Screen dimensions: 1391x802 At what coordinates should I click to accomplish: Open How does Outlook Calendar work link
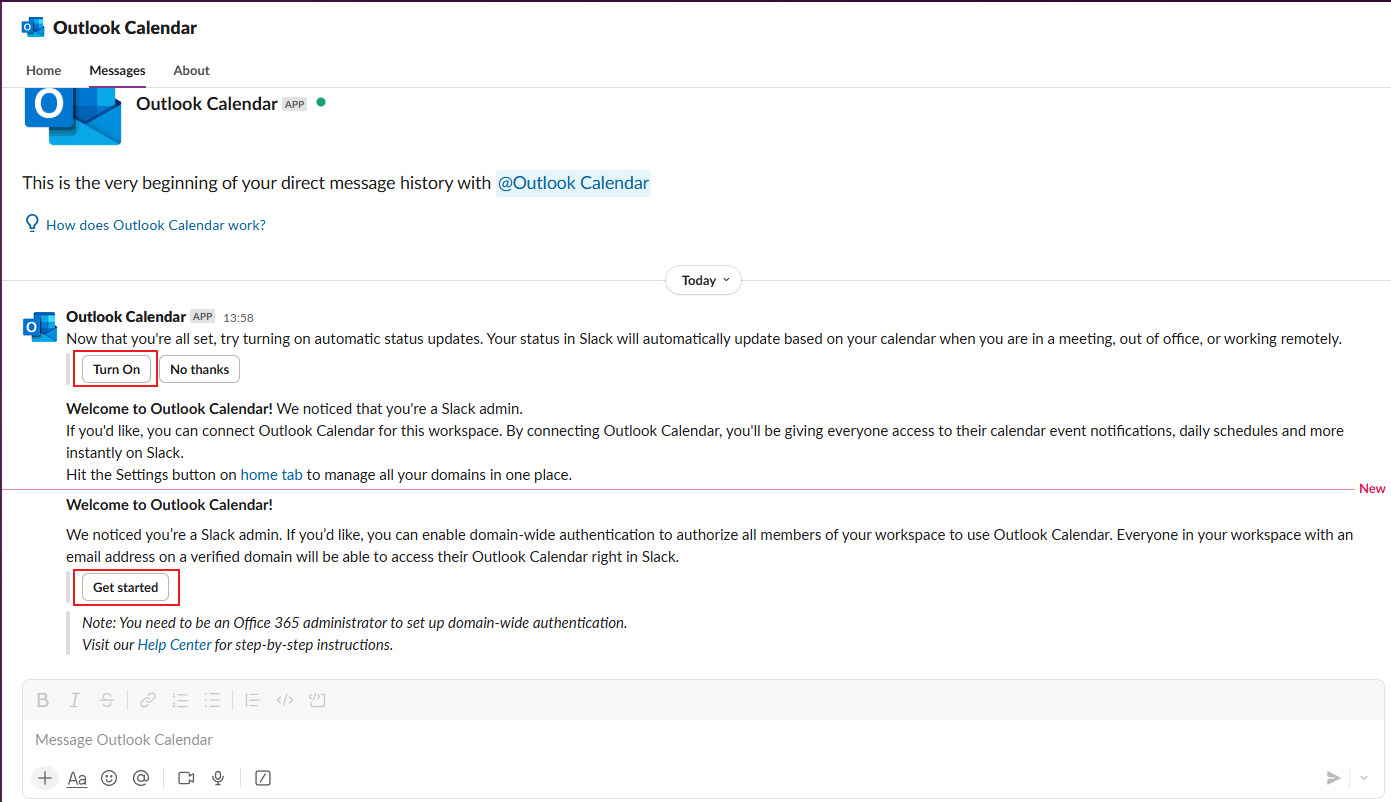[156, 225]
